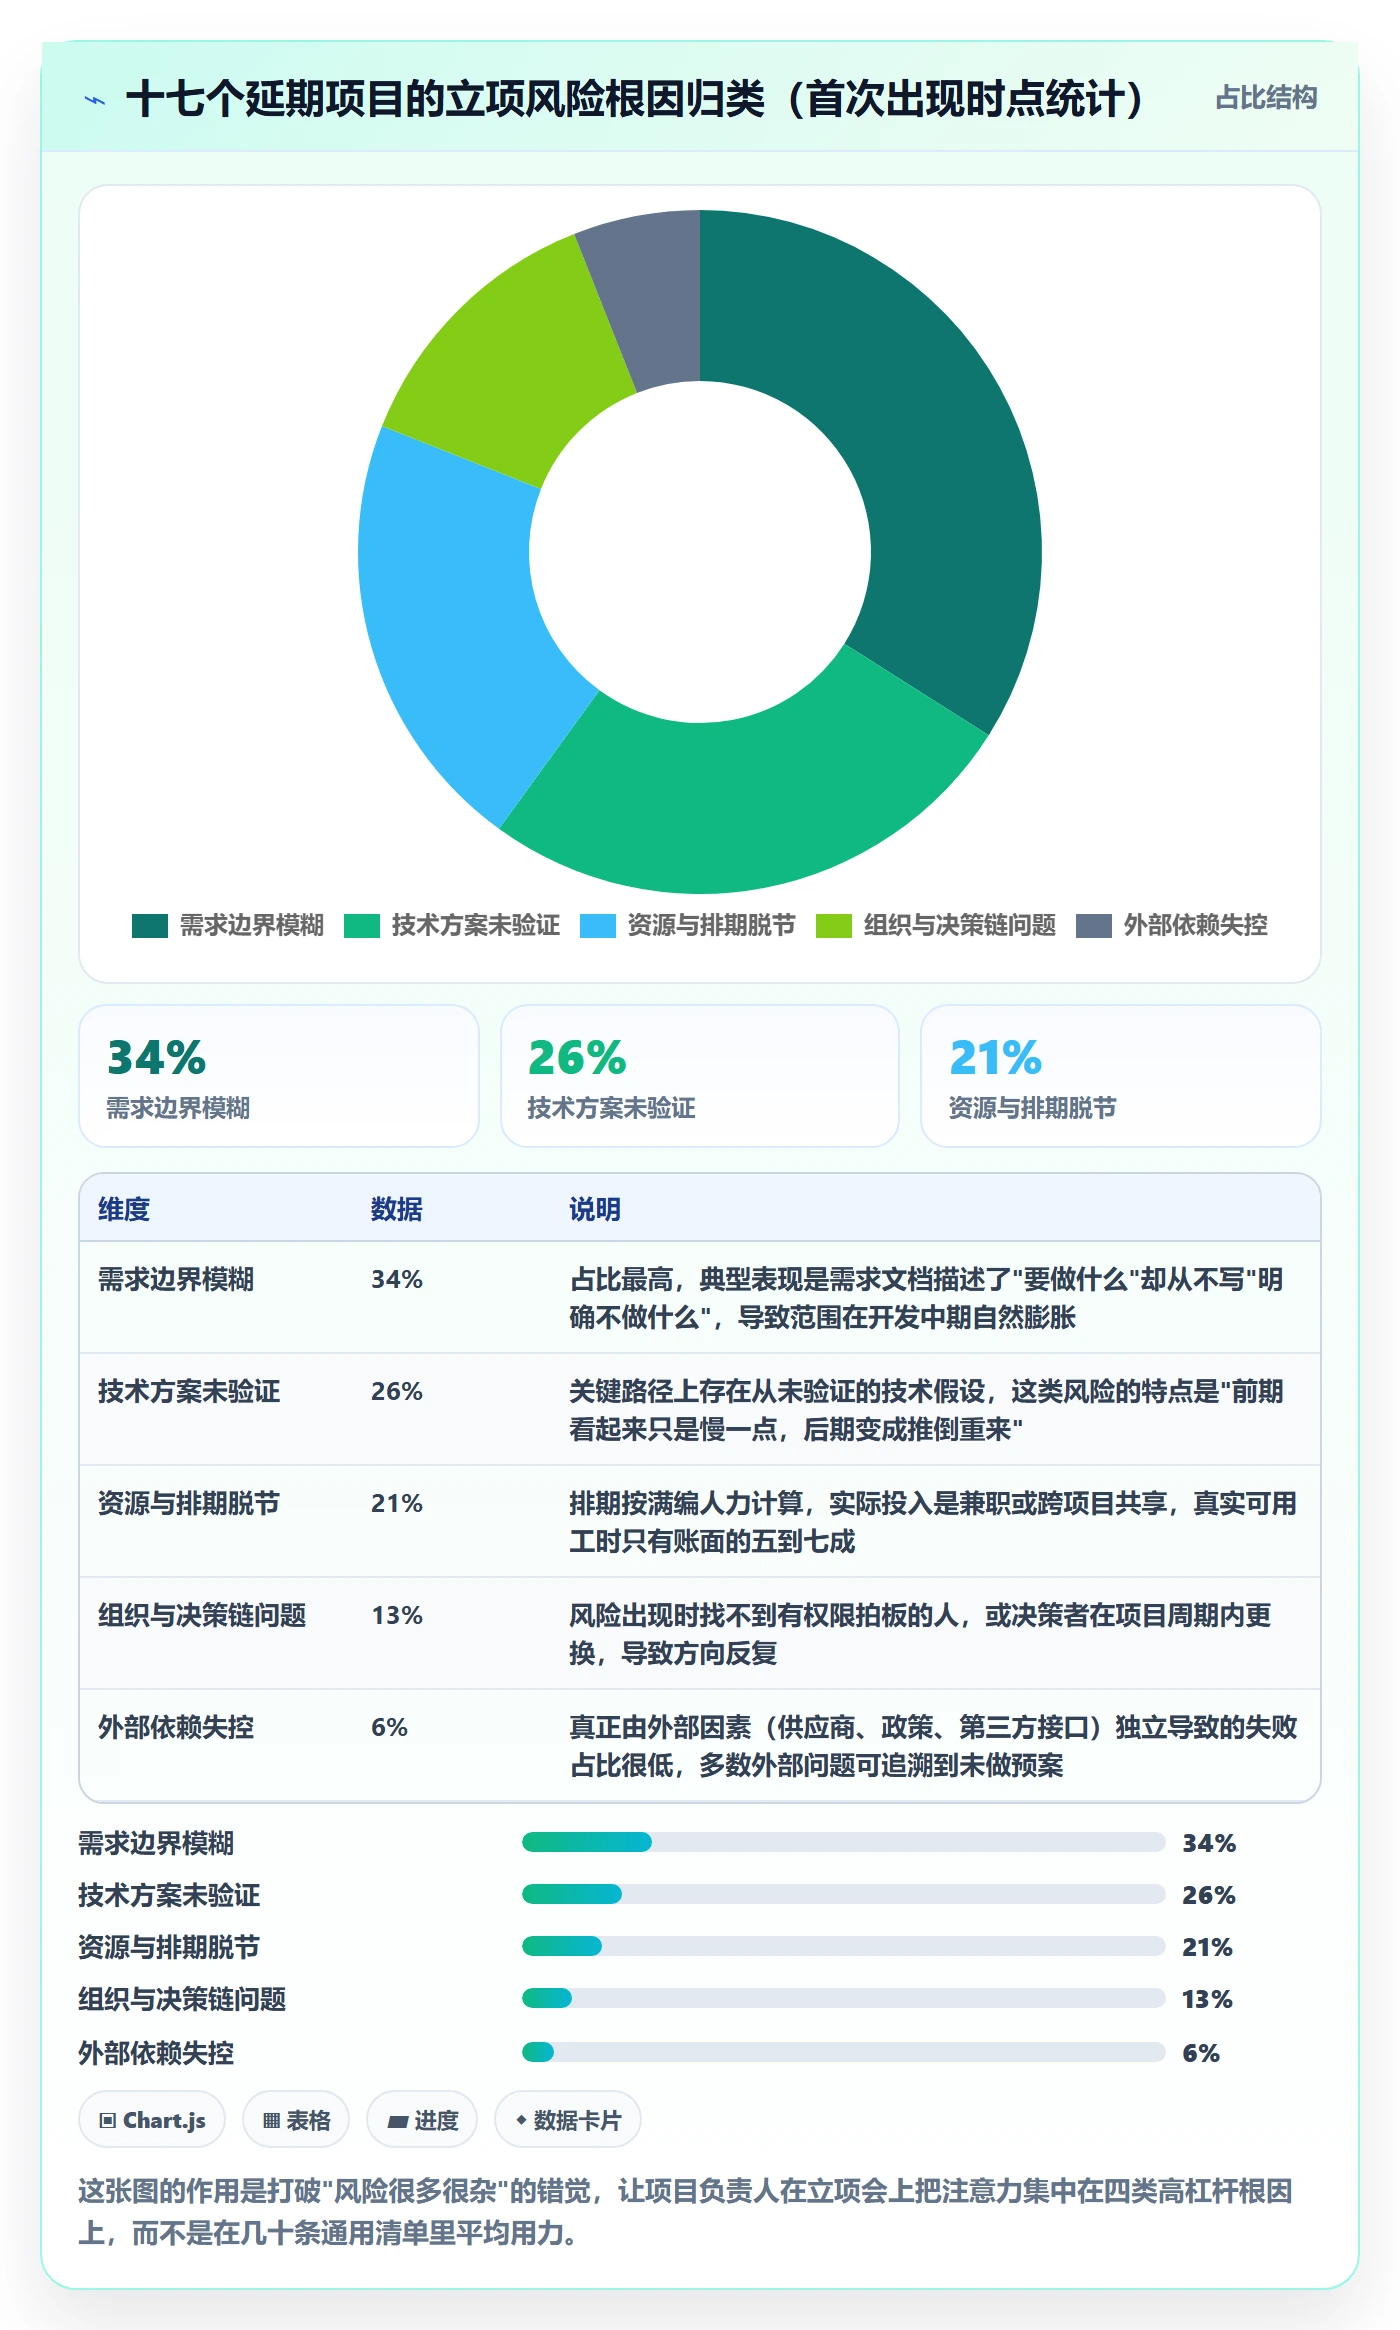Click the 技术方案未验证 26% progress bar
The height and width of the screenshot is (2330, 1400).
(x=844, y=1894)
